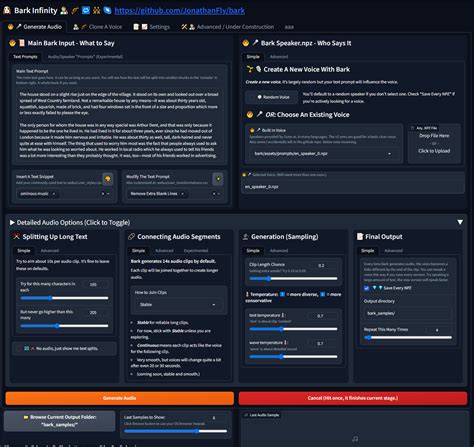Screen dimensions: 474x447
Task: Click the orange Generate Audio button
Action: 119,398
